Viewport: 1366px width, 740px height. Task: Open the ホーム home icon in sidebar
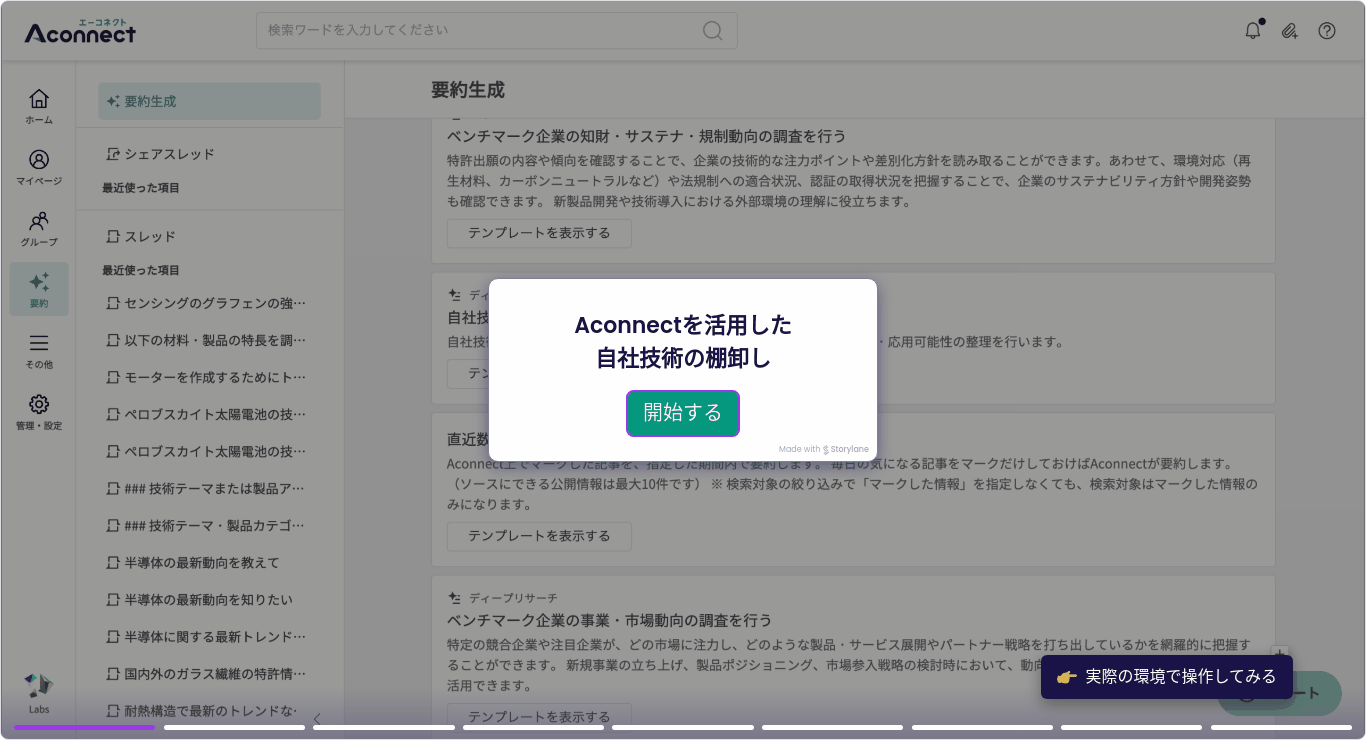tap(38, 103)
